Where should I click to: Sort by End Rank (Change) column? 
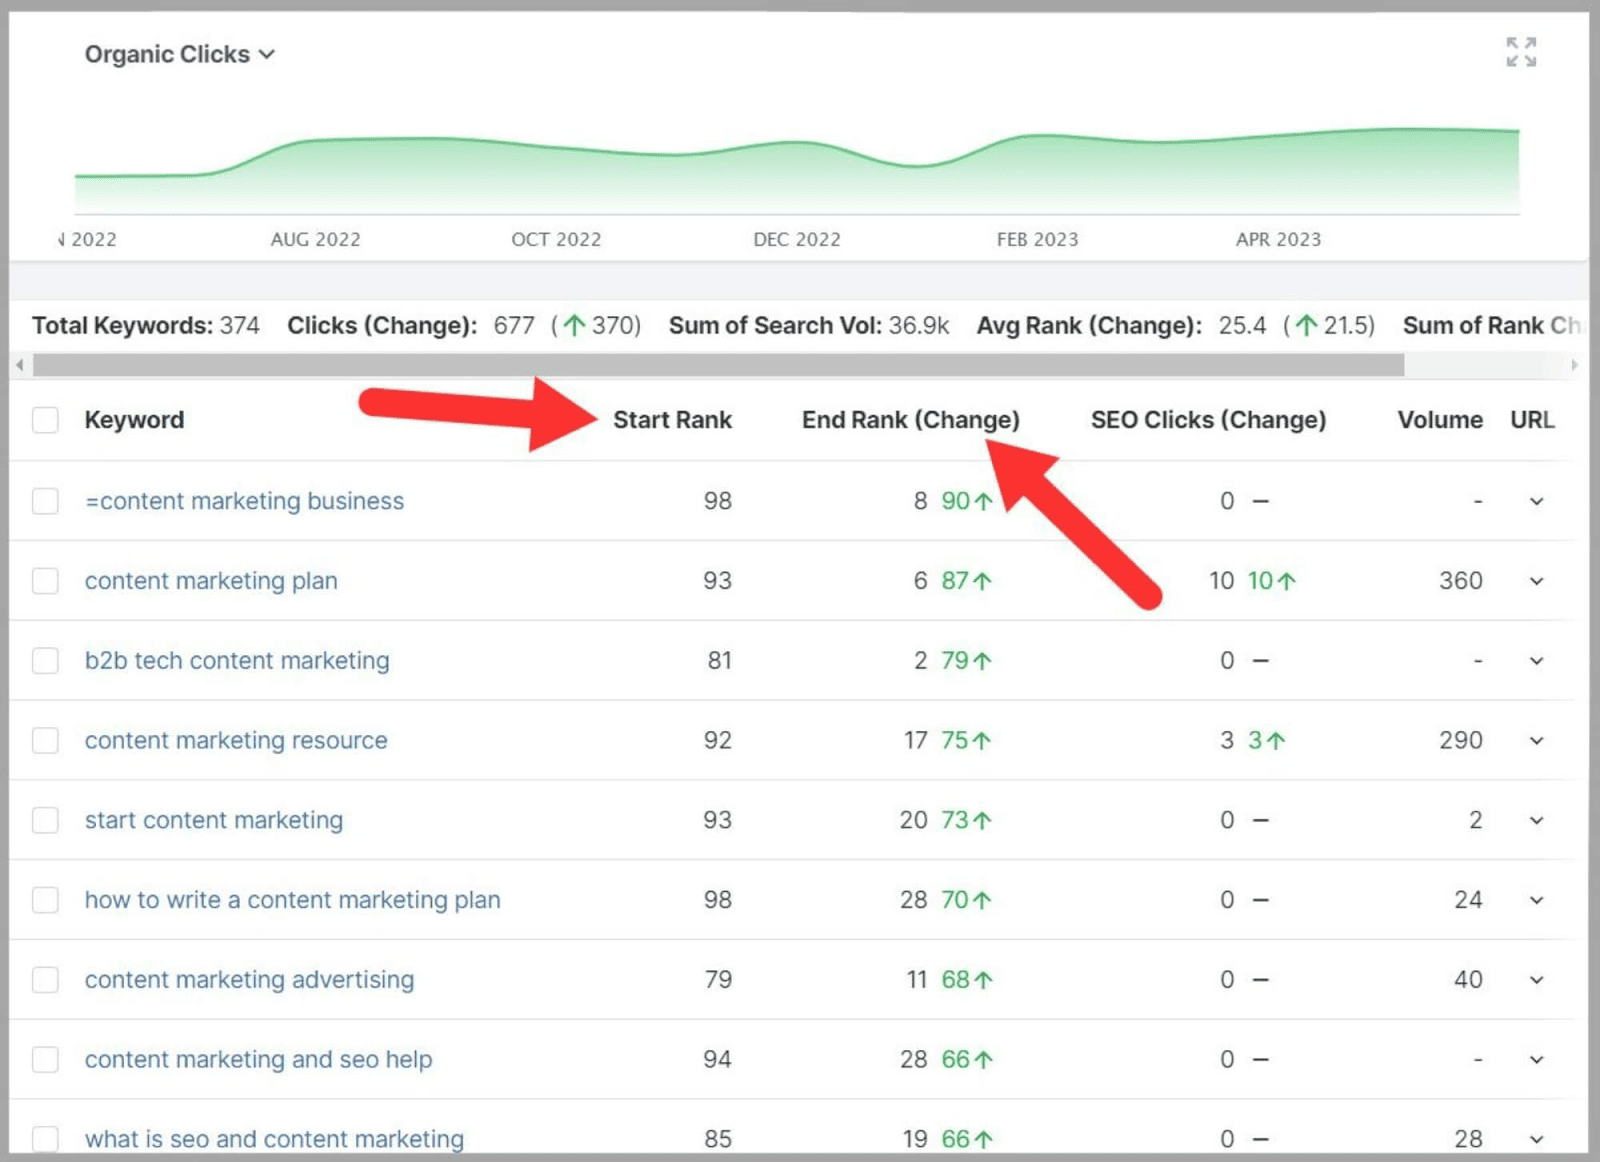click(910, 420)
